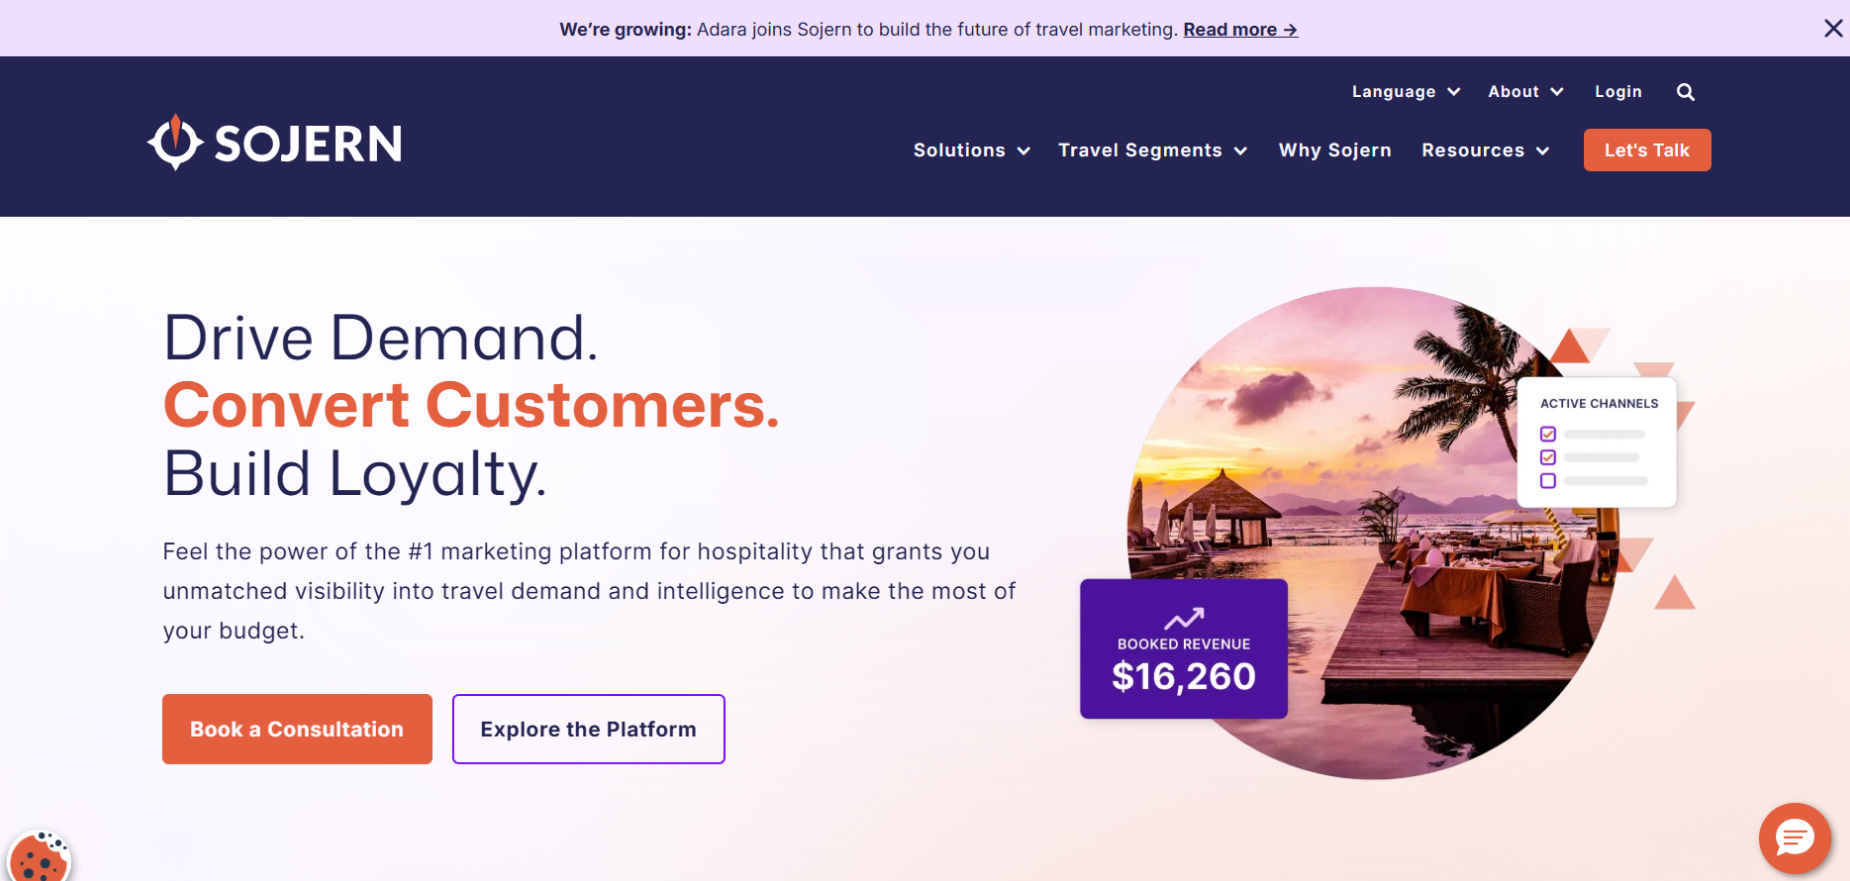Open the chat widget bubble
The height and width of the screenshot is (881, 1850).
coord(1794,838)
